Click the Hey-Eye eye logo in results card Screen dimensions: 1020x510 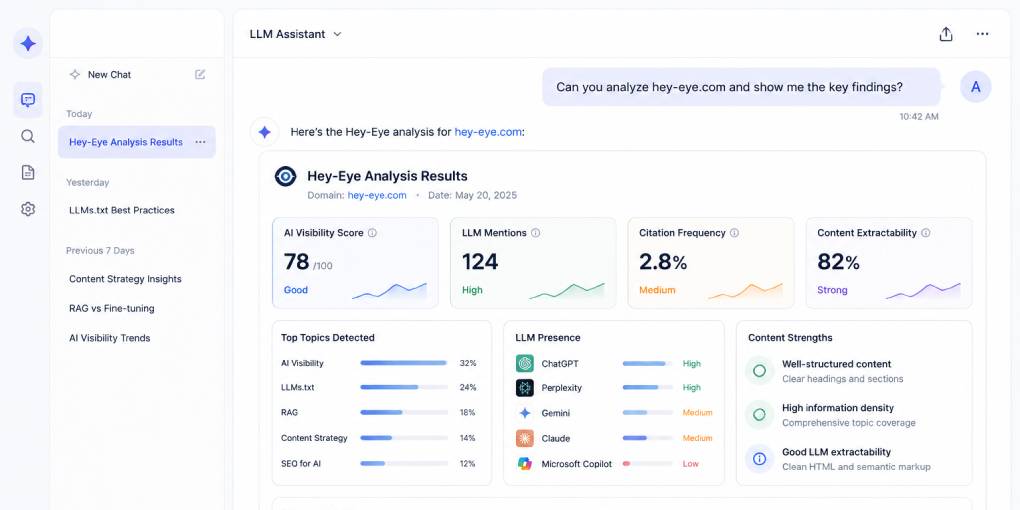pos(286,176)
